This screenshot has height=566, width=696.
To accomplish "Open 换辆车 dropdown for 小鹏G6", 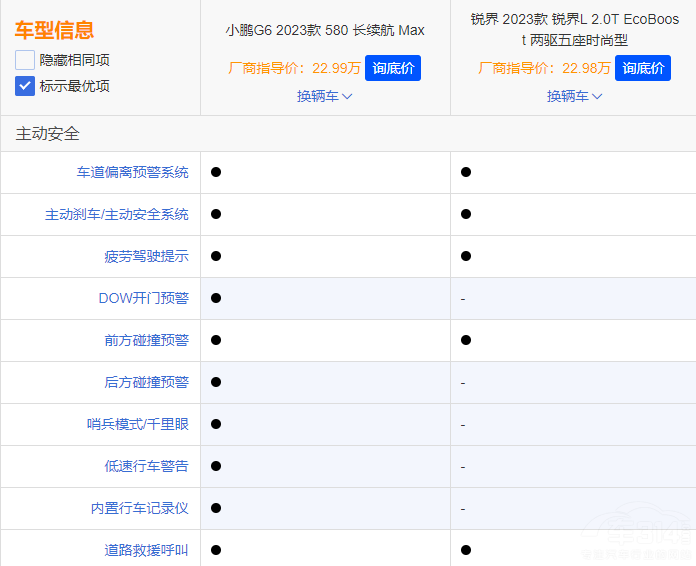I will (324, 96).
